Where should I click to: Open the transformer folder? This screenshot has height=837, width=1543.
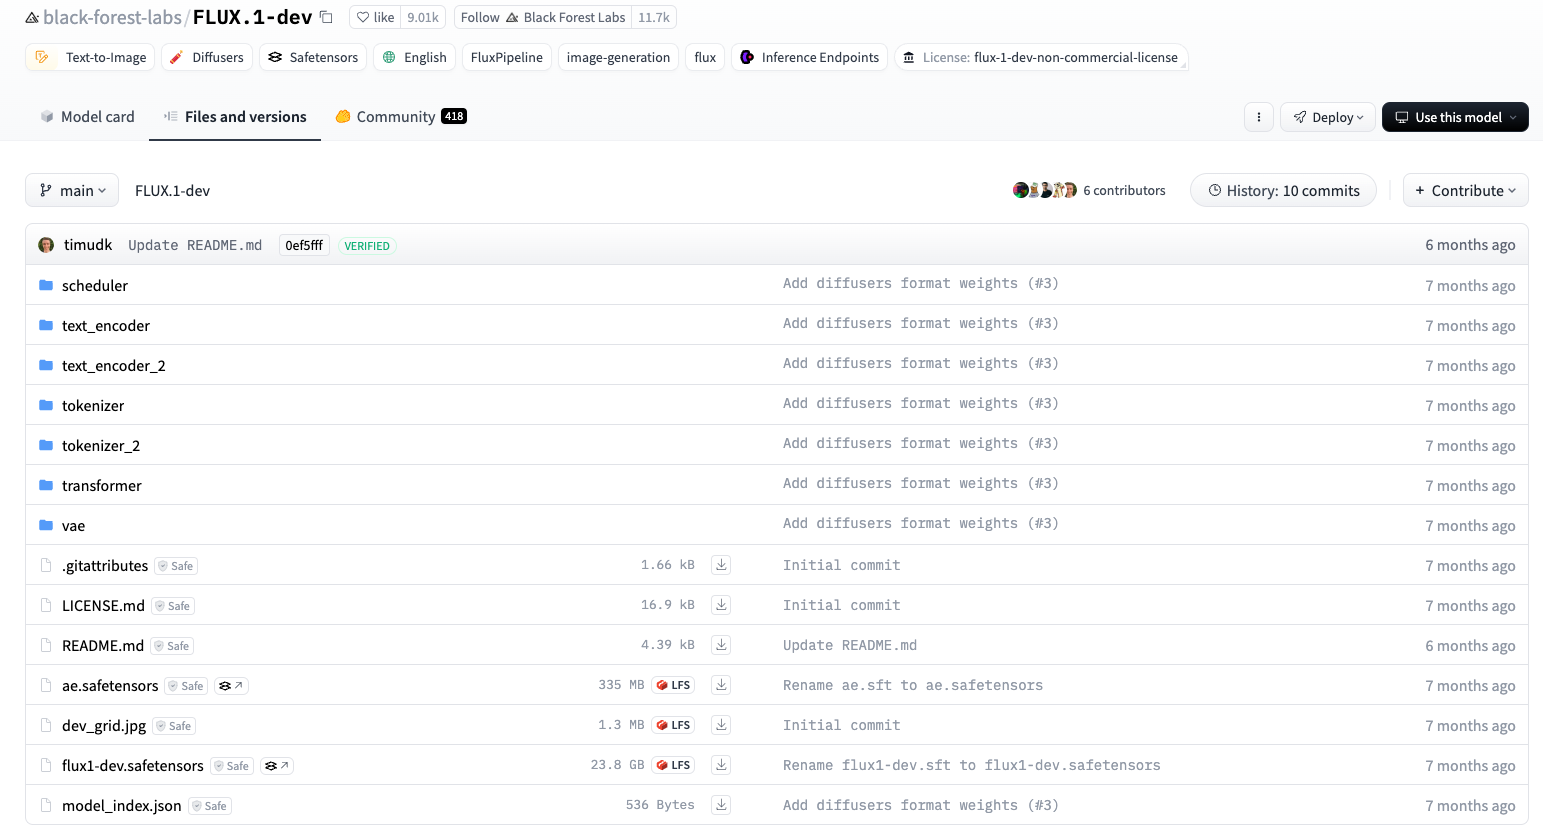click(x=101, y=486)
